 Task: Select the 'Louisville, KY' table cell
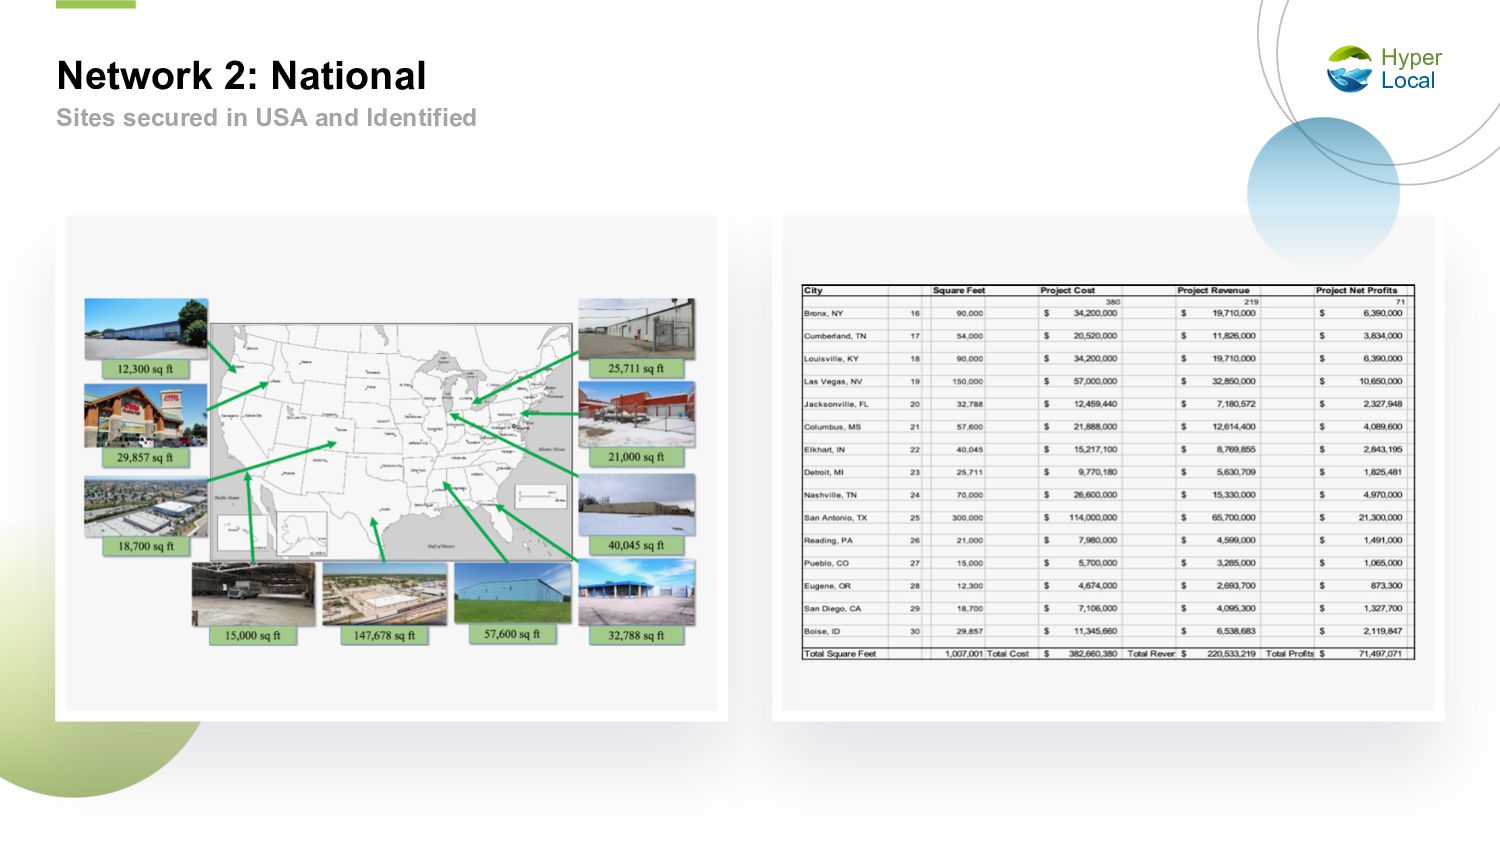click(831, 358)
